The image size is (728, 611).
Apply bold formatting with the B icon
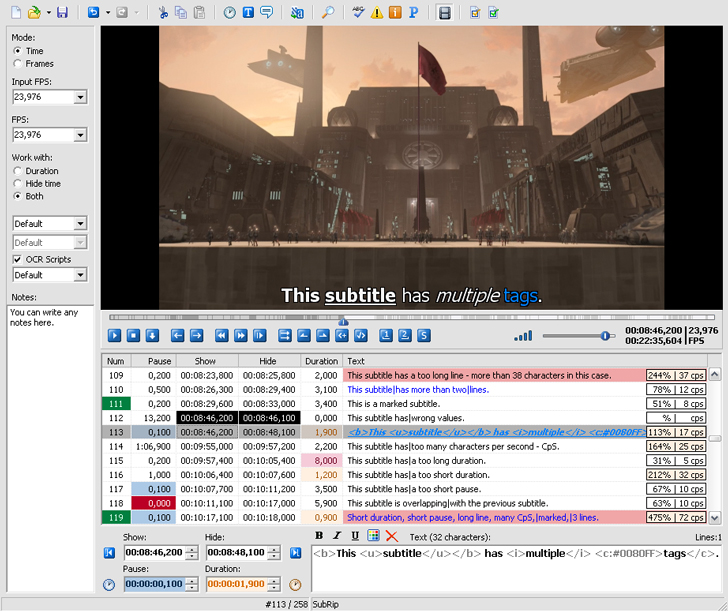click(x=319, y=536)
